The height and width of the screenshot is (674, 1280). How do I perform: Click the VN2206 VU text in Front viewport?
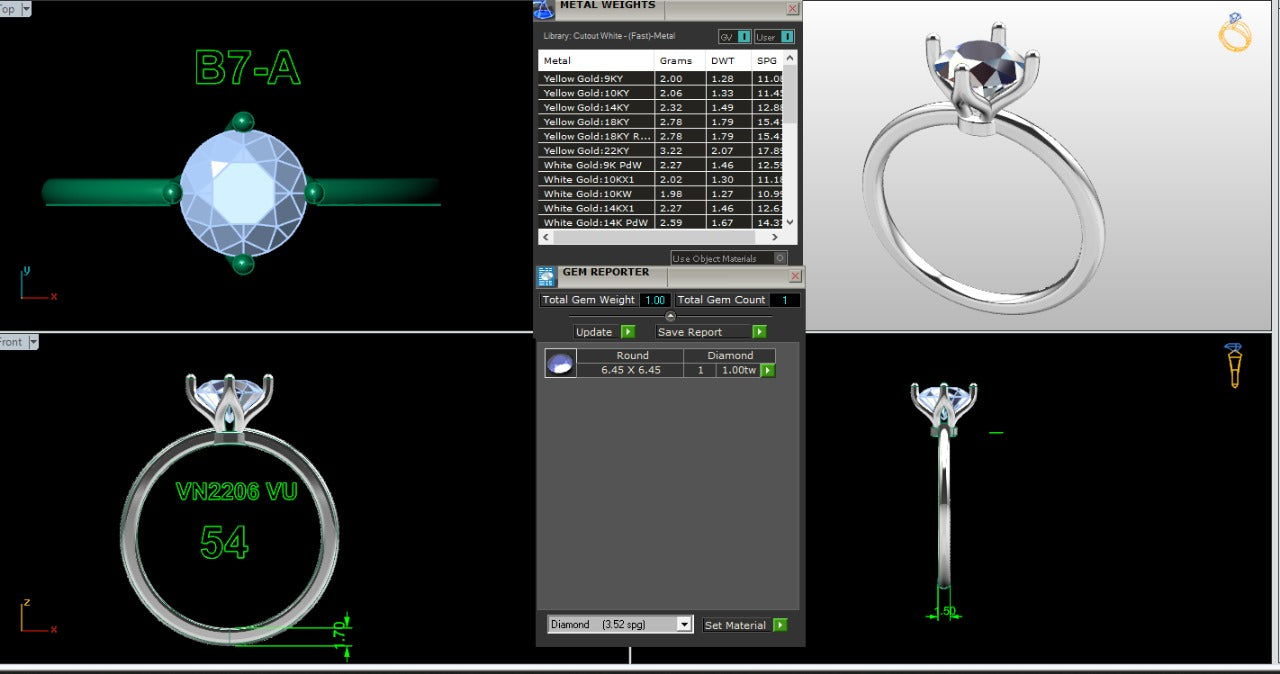[x=237, y=491]
